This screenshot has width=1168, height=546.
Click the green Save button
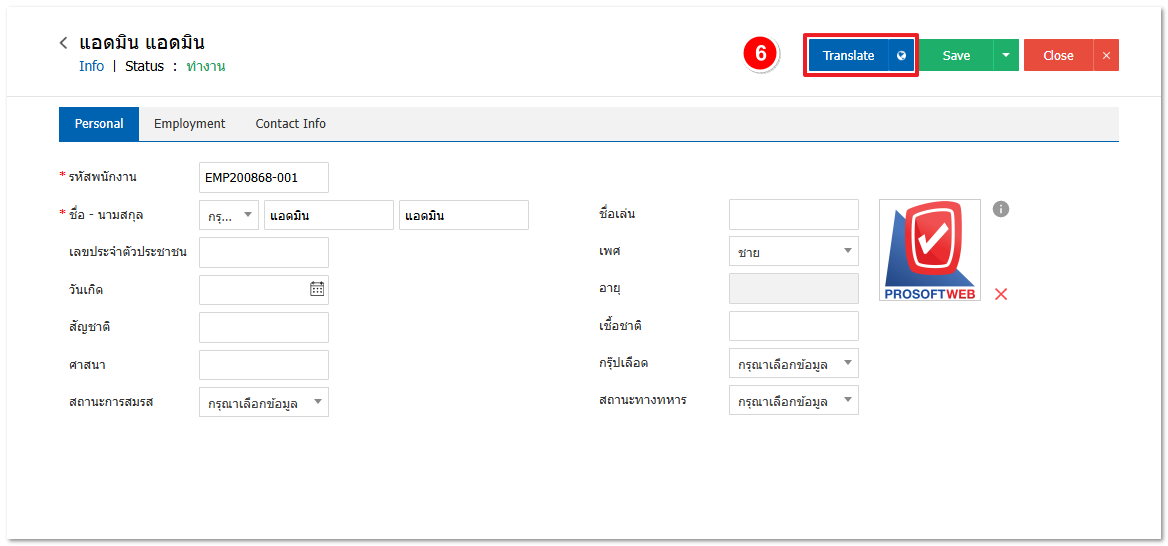pyautogui.click(x=955, y=56)
